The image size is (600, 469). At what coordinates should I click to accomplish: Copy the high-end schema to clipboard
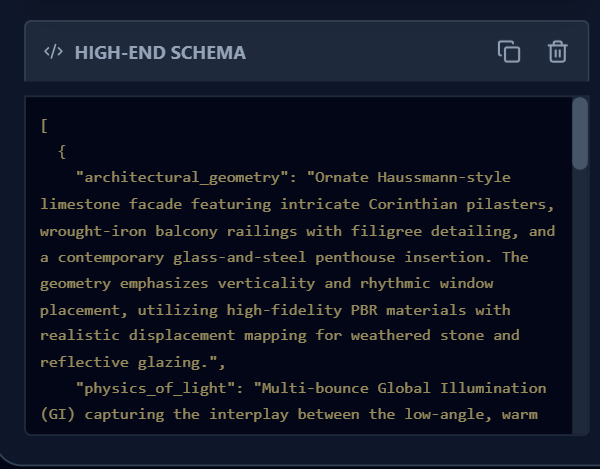coord(509,52)
